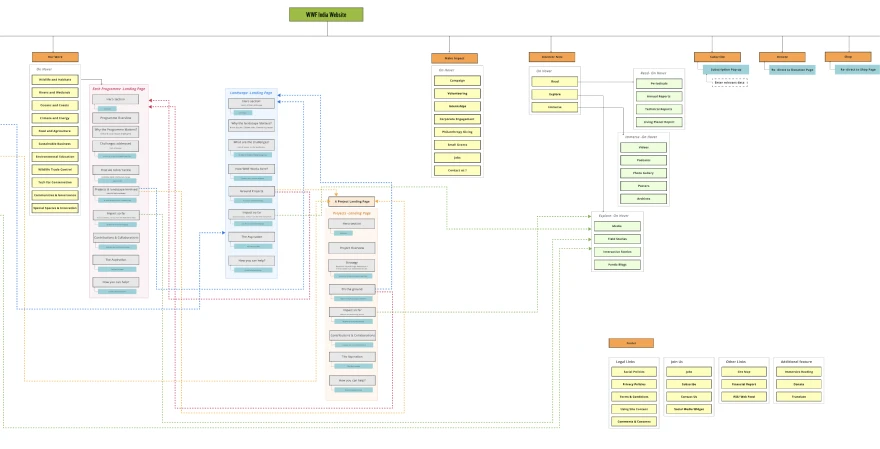Click the Around Projects section box

(x=251, y=191)
